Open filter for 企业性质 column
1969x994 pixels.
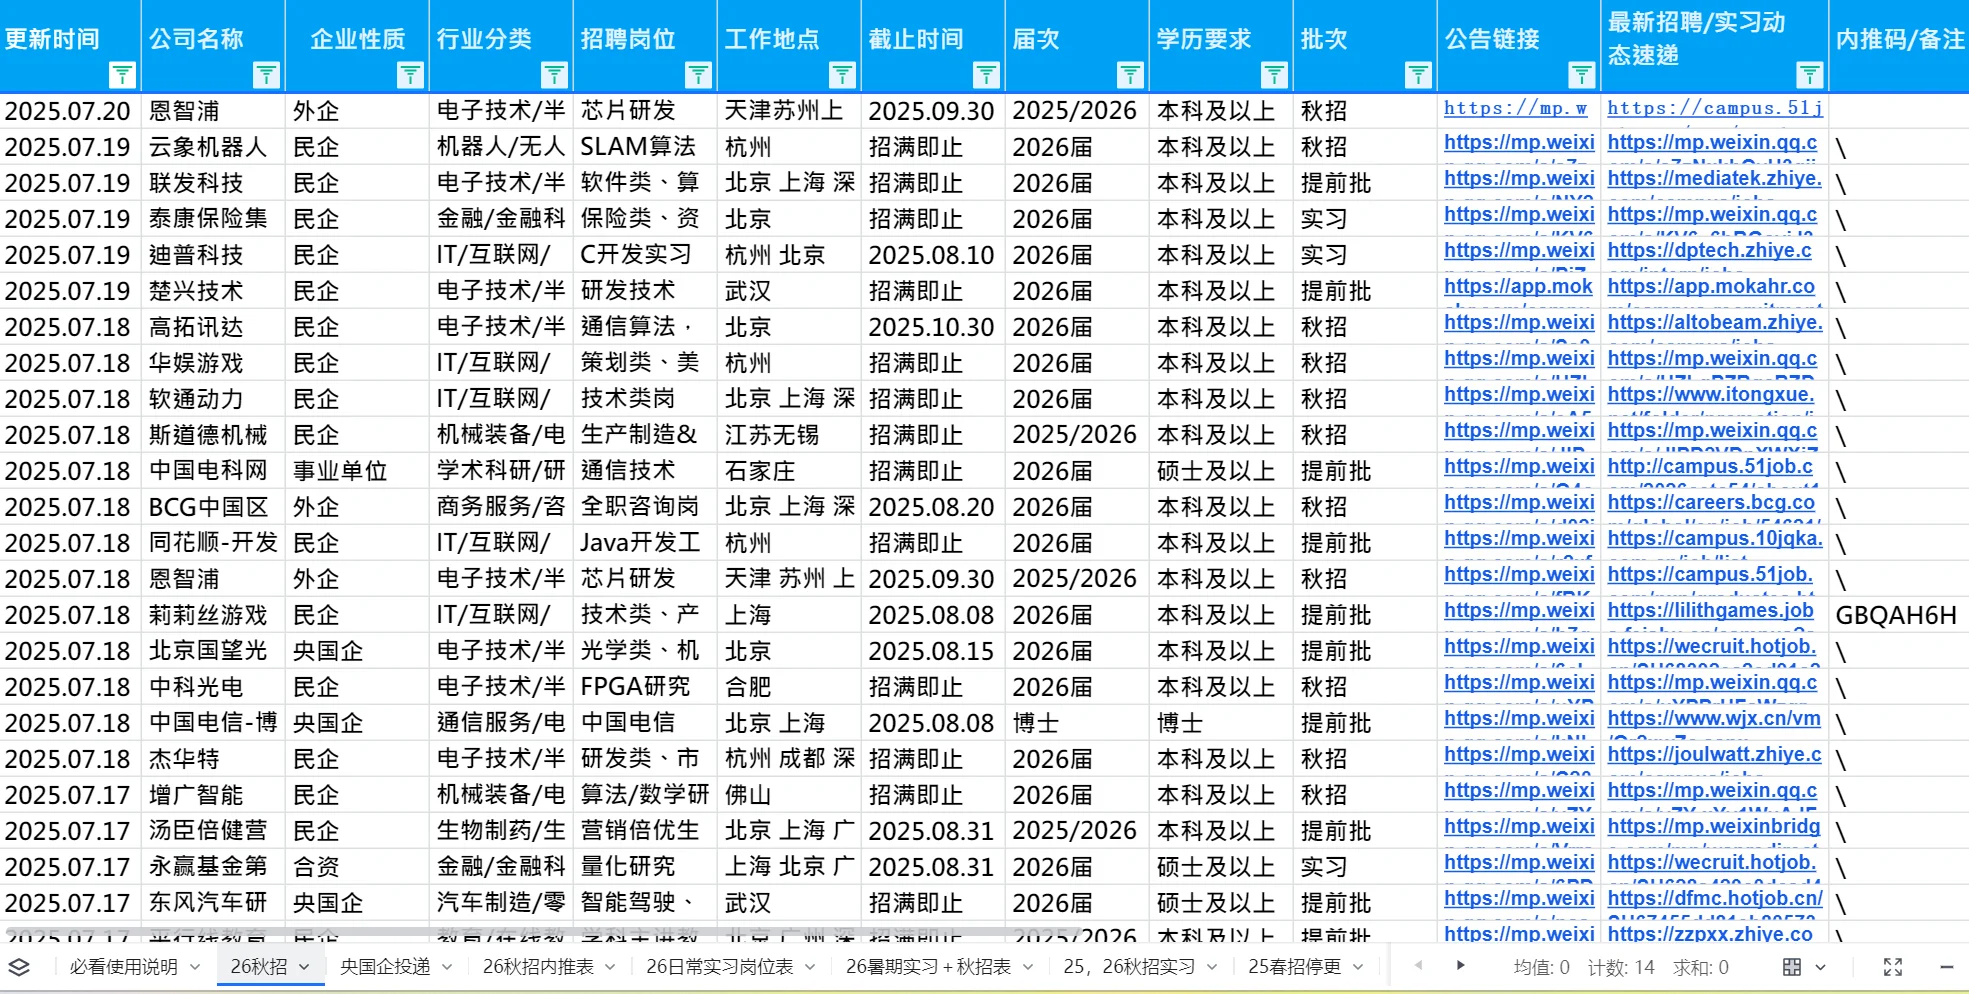click(x=410, y=75)
